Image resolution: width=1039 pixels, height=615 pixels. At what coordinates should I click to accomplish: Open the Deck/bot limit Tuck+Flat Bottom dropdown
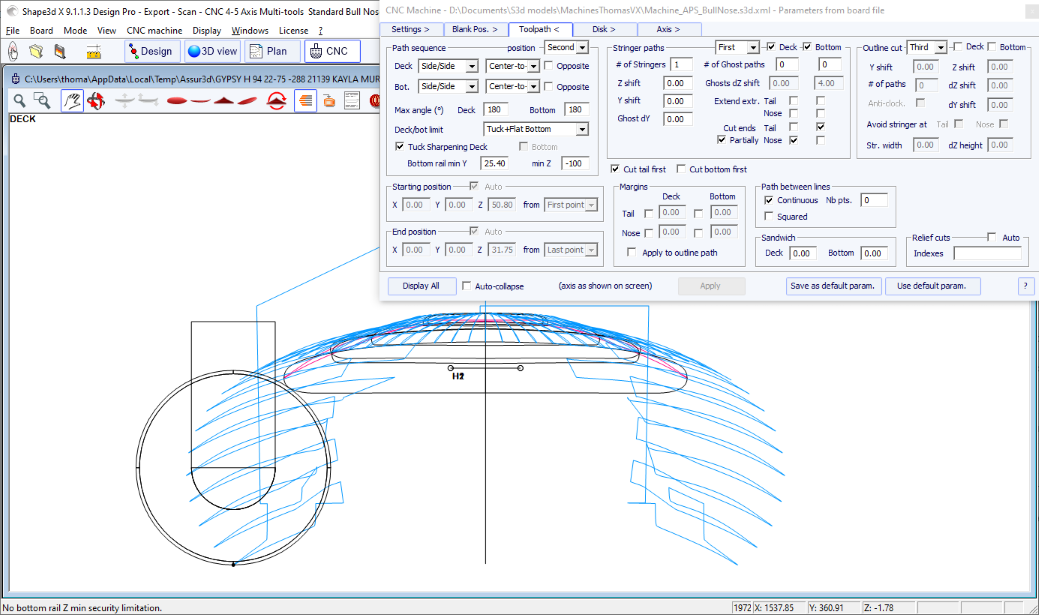(x=536, y=128)
